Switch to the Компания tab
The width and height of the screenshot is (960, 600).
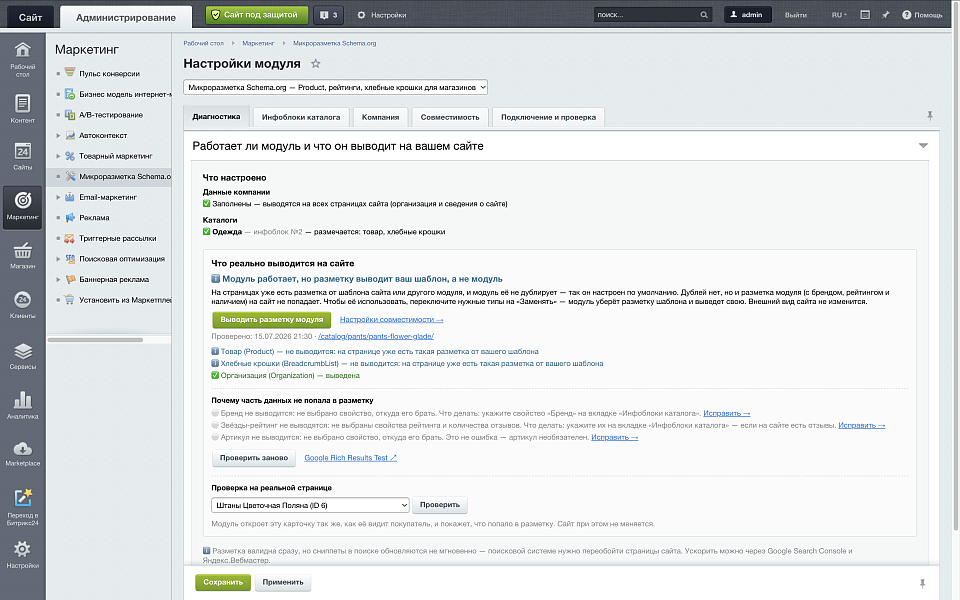click(380, 117)
